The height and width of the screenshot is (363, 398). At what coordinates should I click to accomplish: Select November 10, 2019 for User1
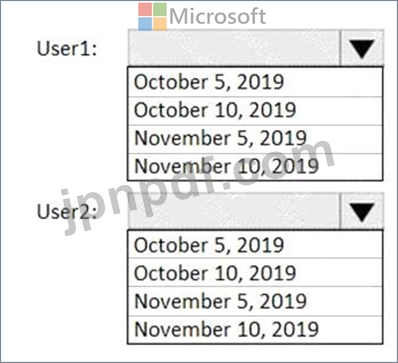pyautogui.click(x=255, y=166)
